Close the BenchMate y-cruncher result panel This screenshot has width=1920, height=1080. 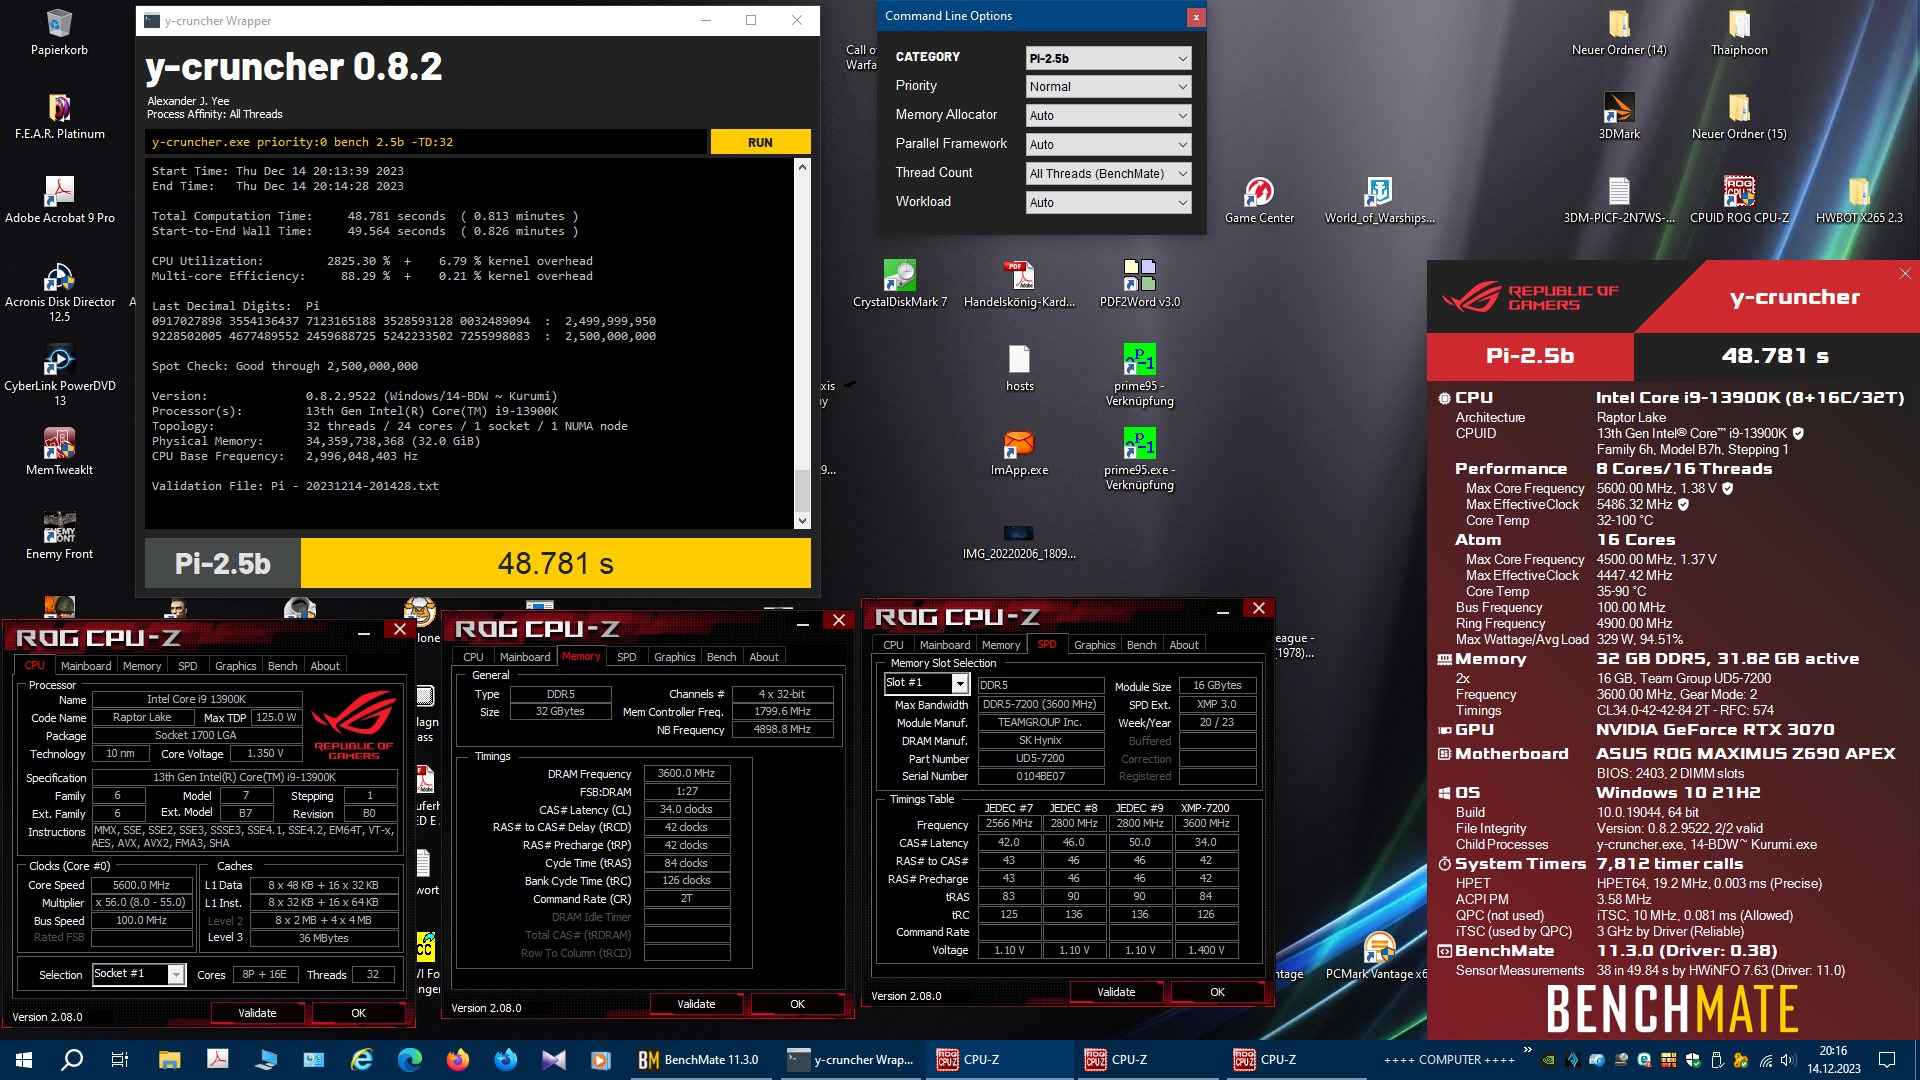[1905, 273]
